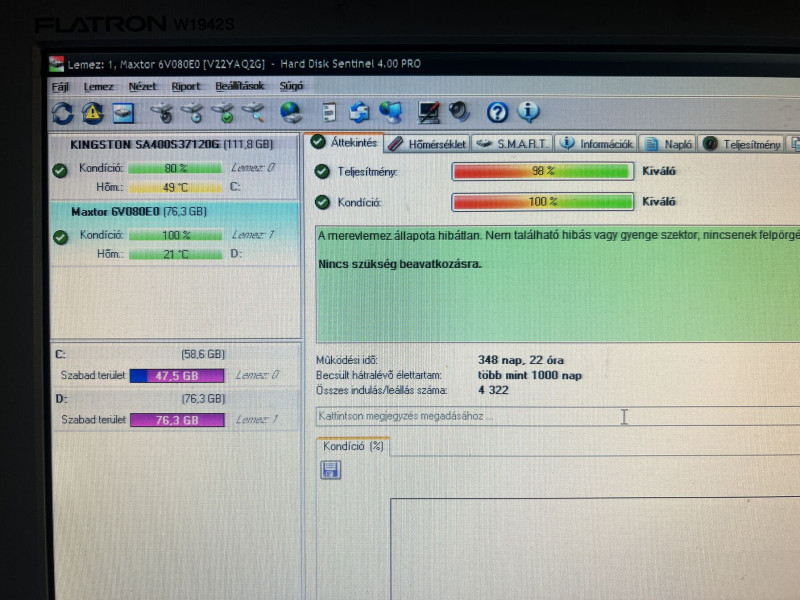Screen dimensions: 800x600
Task: Click the disk icon with green checkmark
Action: pyautogui.click(x=222, y=113)
